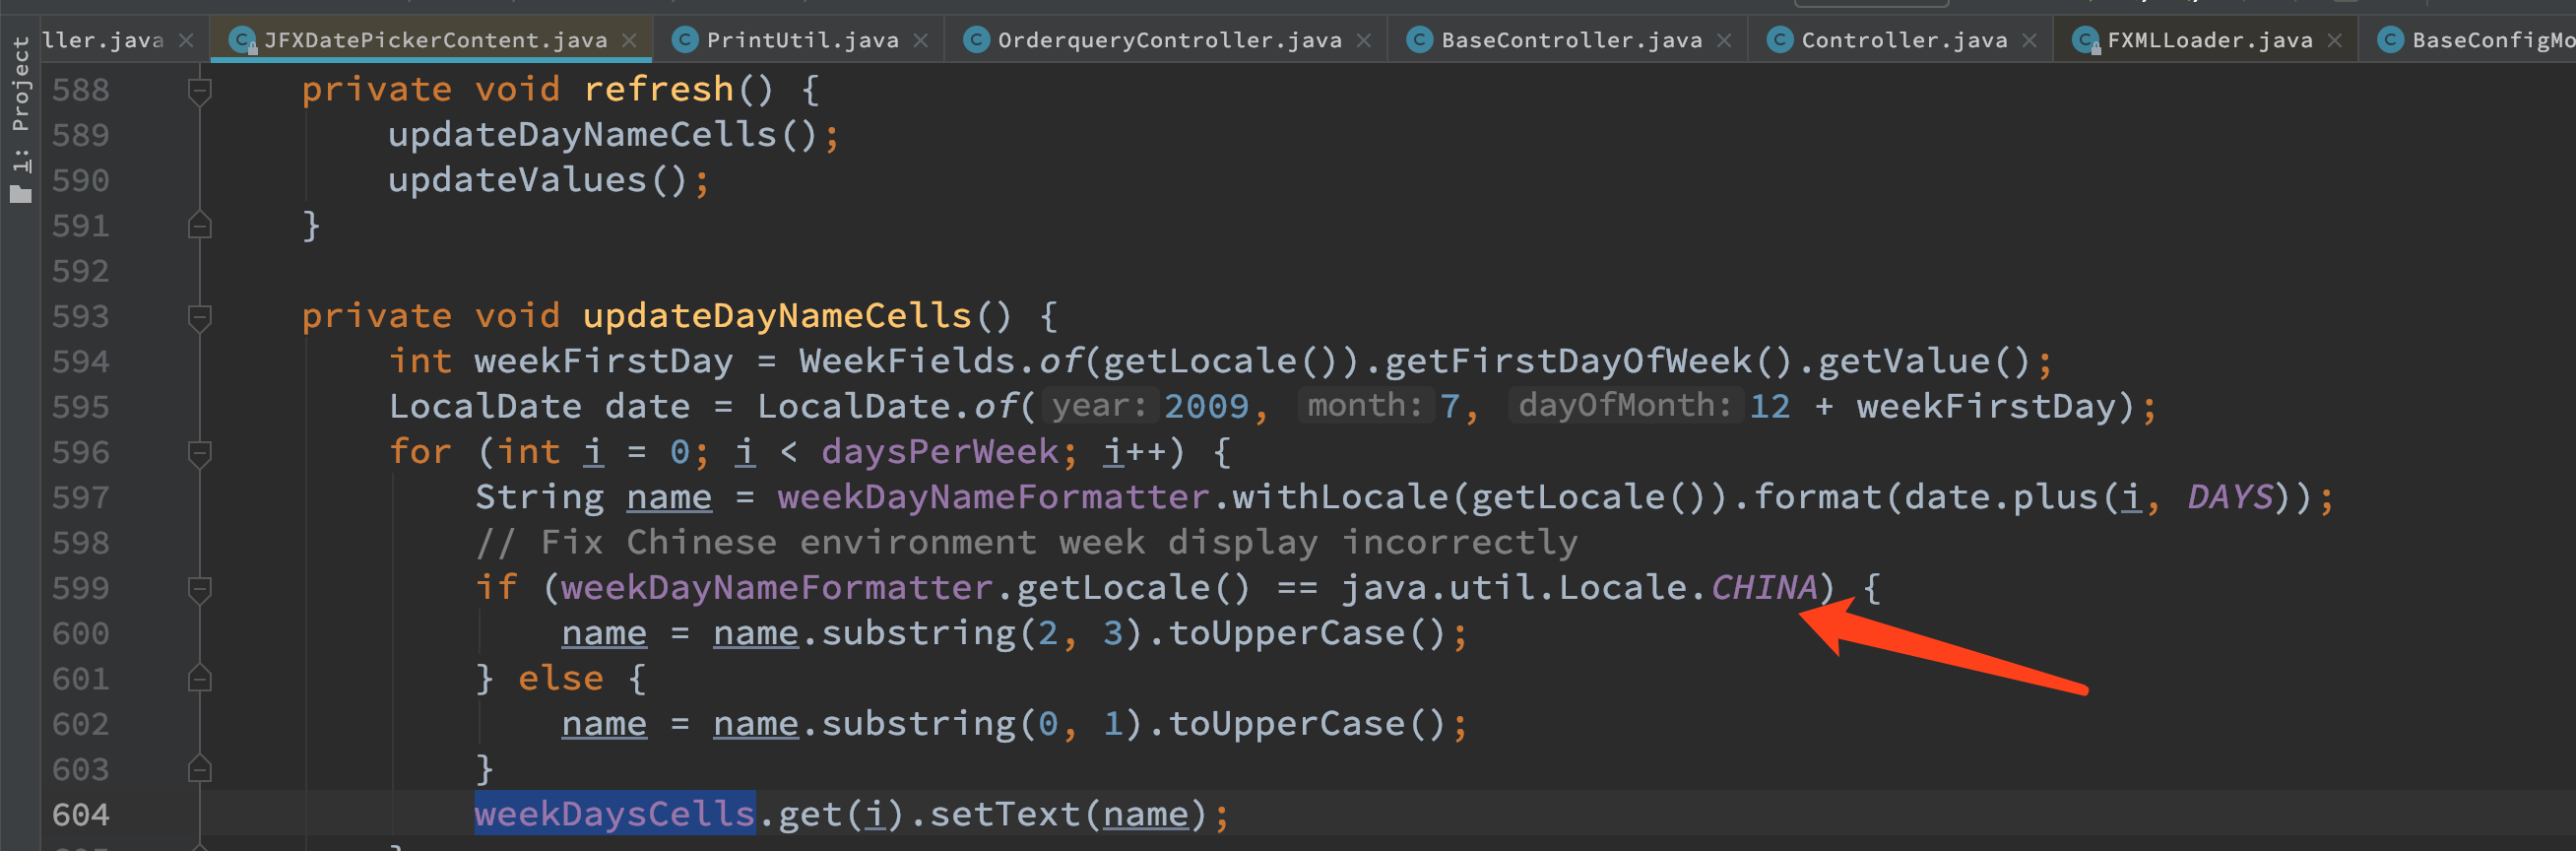Open the Controller.java editor tab
This screenshot has width=2576, height=851.
[1904, 40]
